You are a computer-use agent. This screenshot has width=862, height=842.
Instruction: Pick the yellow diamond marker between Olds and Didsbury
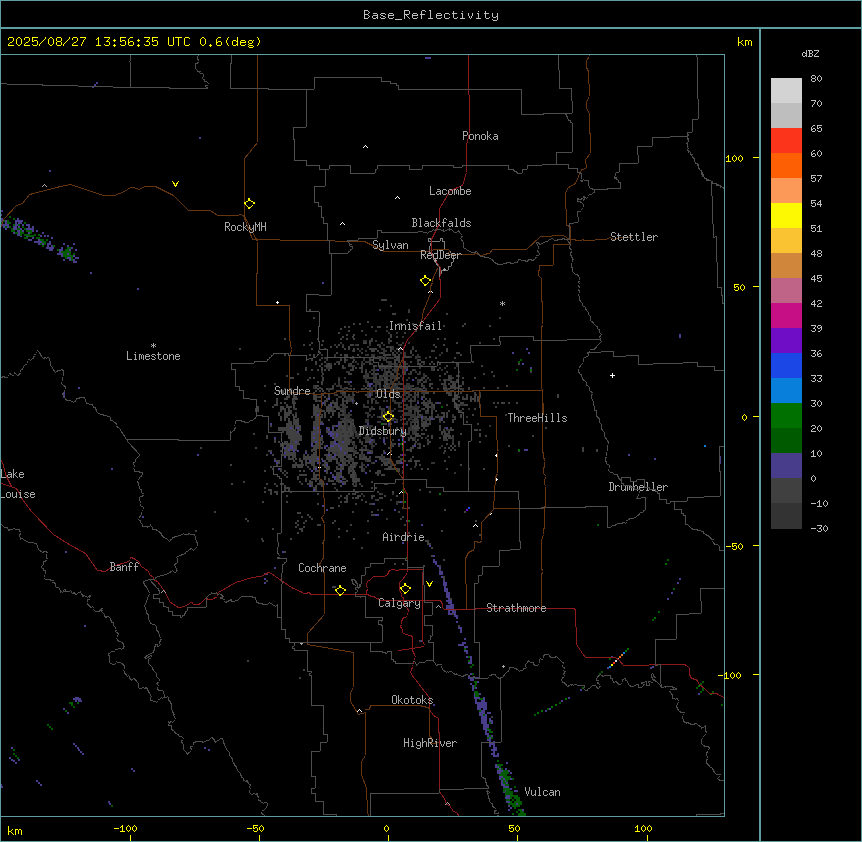coord(388,417)
